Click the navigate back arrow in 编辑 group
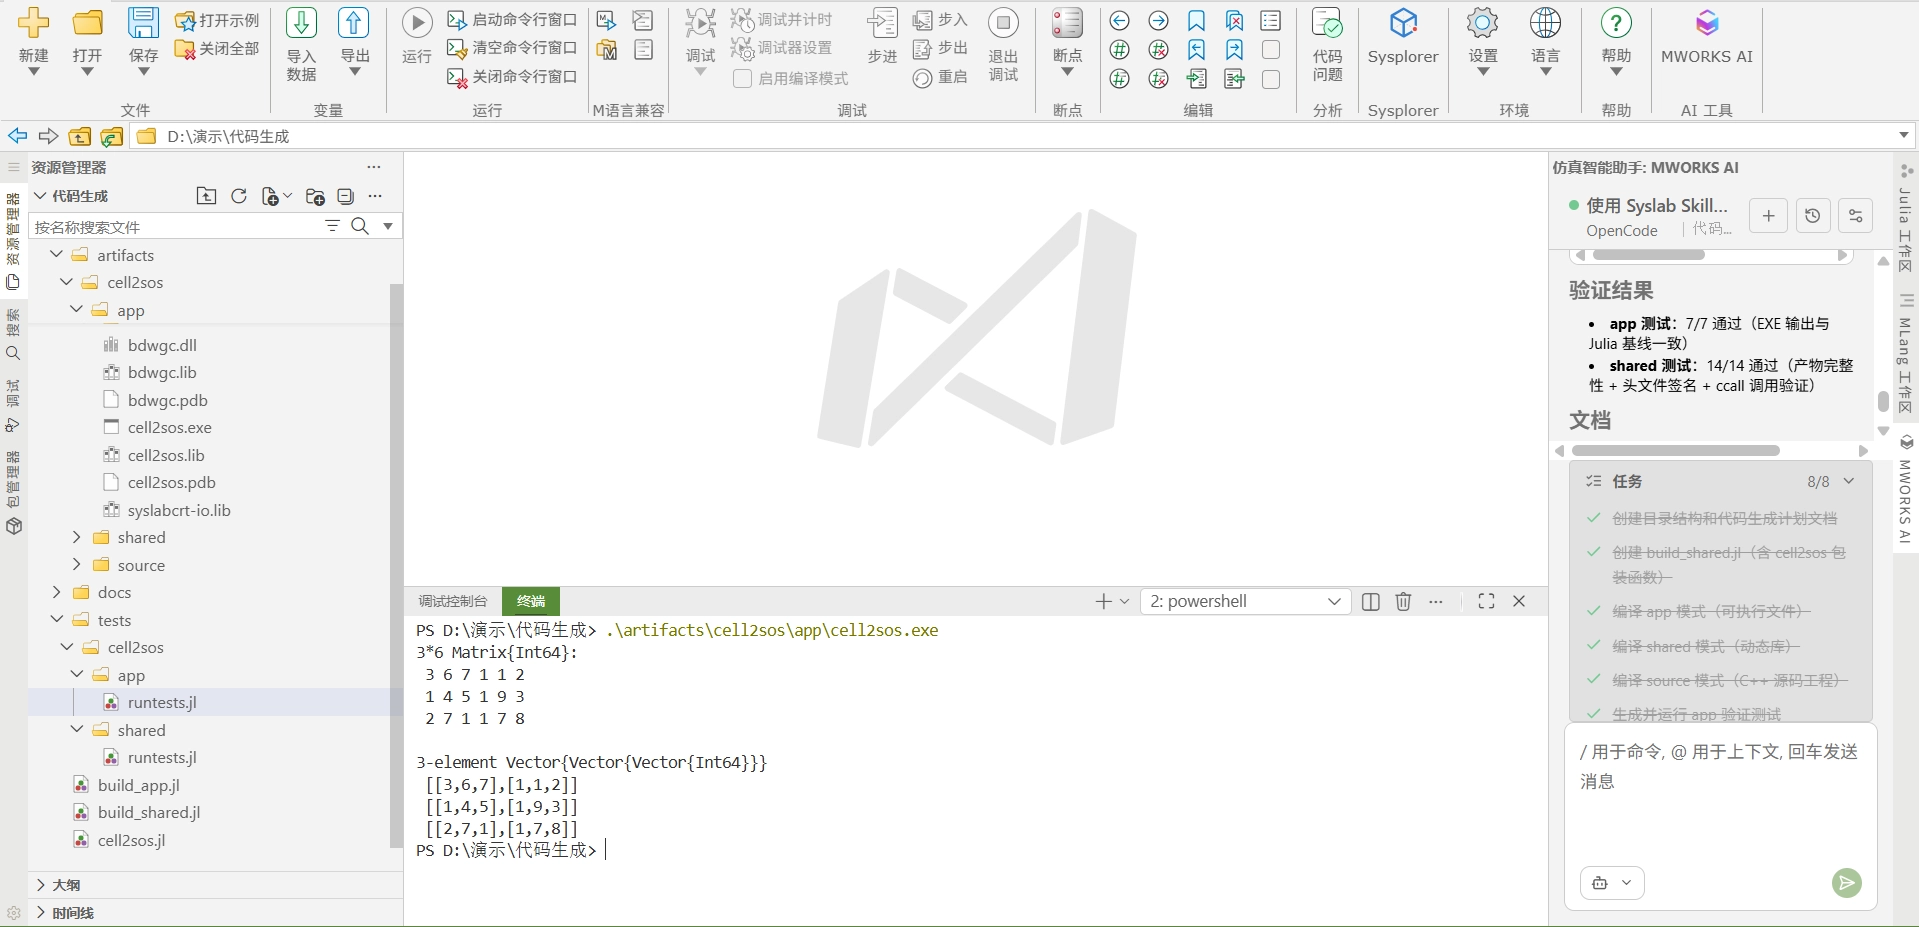The image size is (1919, 927). [x=1120, y=21]
